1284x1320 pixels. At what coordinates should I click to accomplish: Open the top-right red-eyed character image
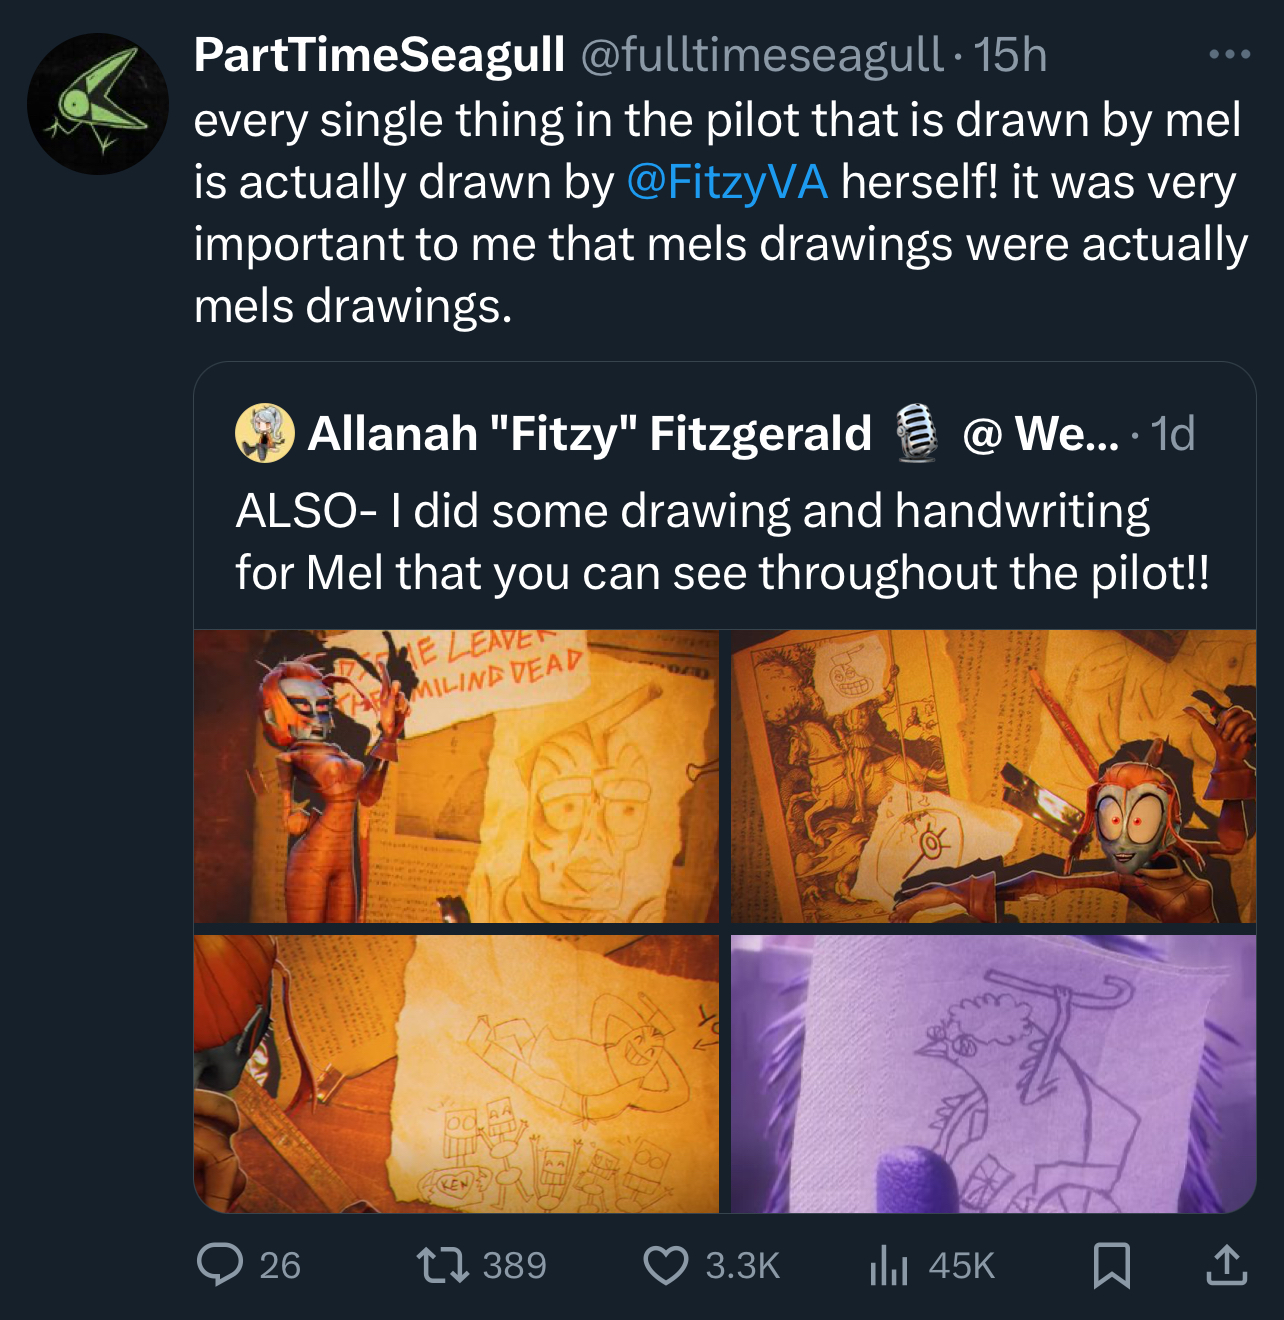[993, 776]
